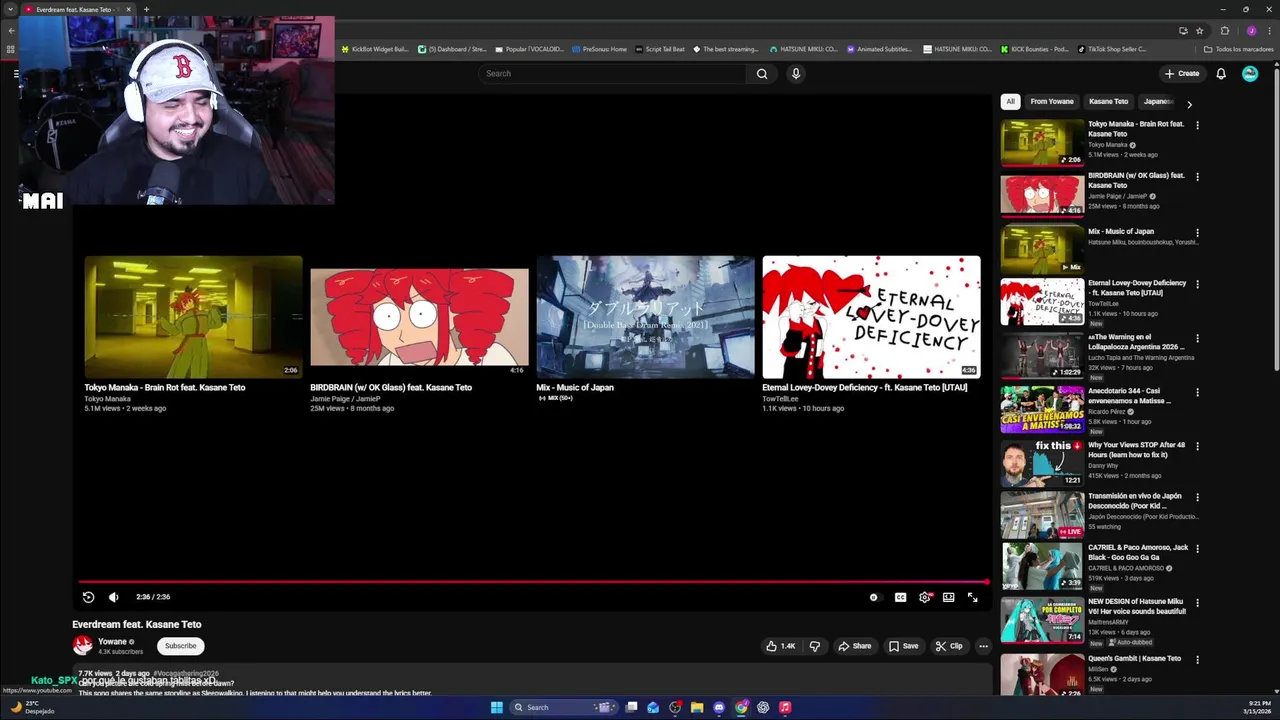Save video to playlist
1280x720 pixels.
[903, 646]
